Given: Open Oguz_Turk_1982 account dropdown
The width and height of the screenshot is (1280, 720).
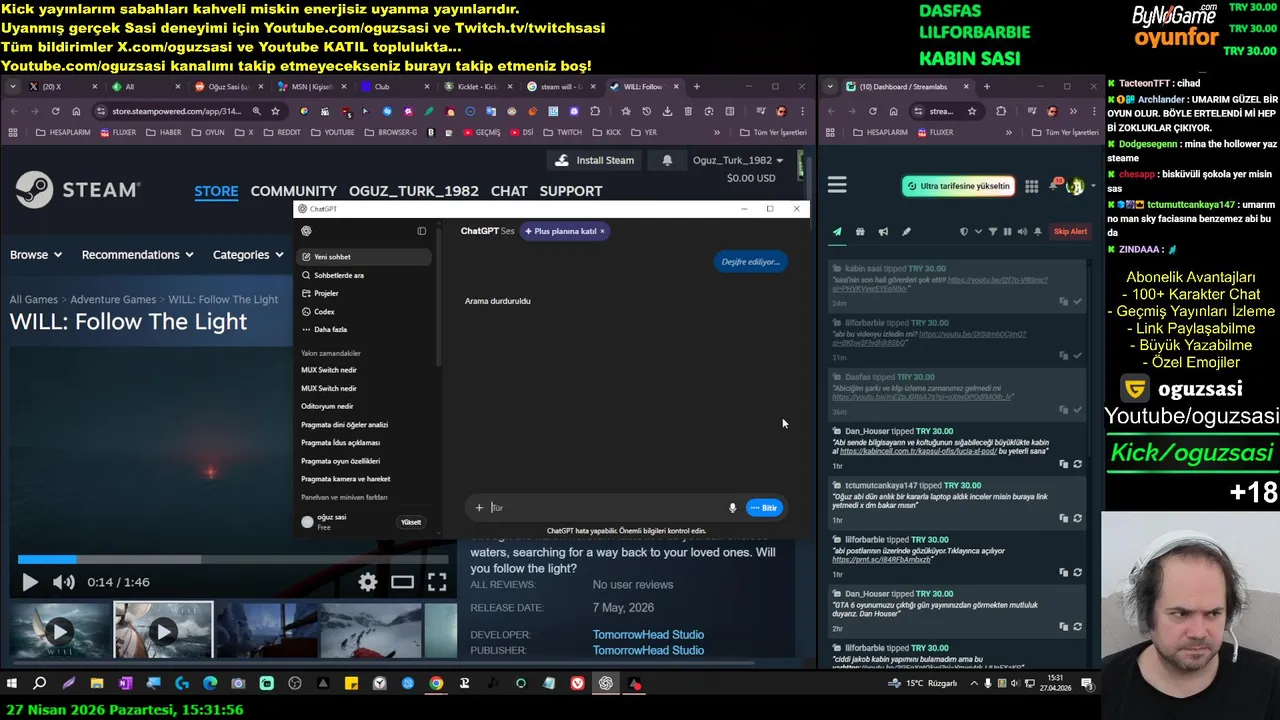Looking at the screenshot, I should (738, 160).
